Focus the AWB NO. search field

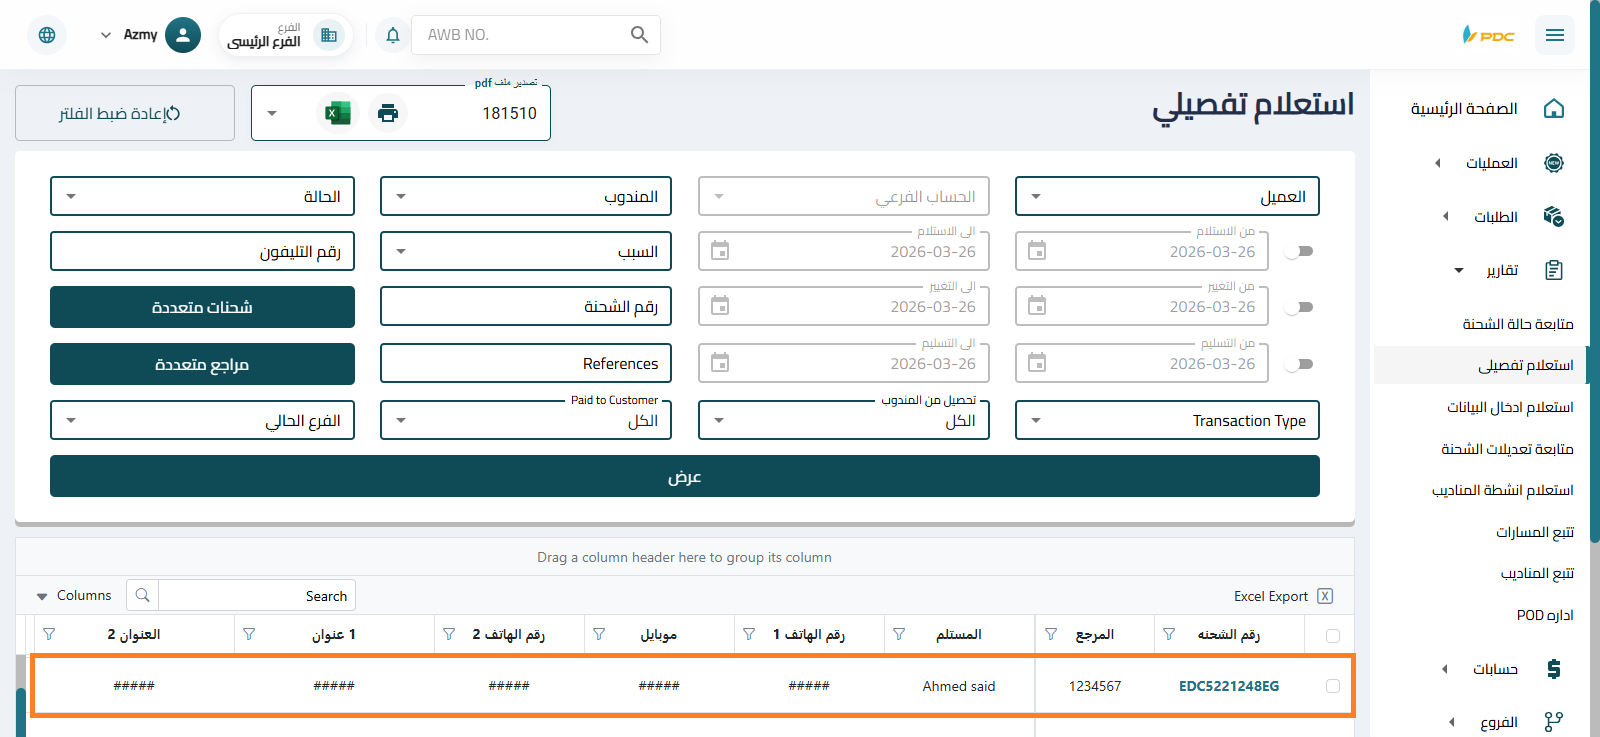point(520,35)
